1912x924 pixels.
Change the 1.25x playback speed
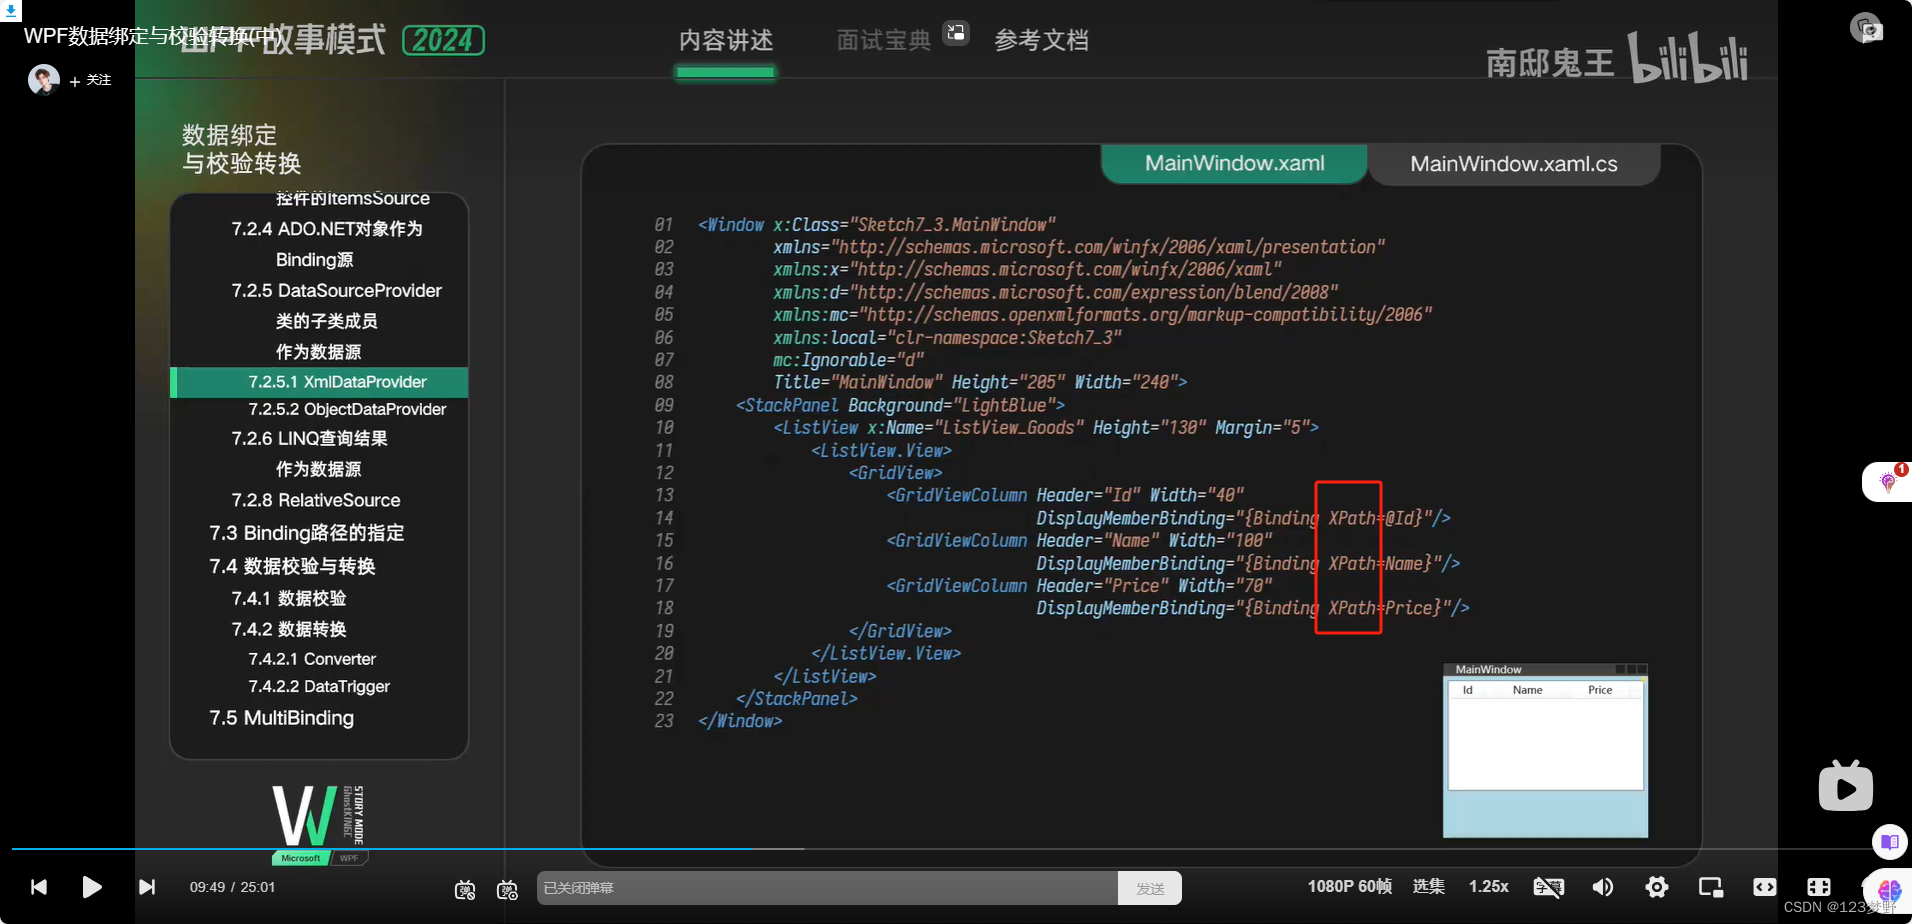point(1488,886)
